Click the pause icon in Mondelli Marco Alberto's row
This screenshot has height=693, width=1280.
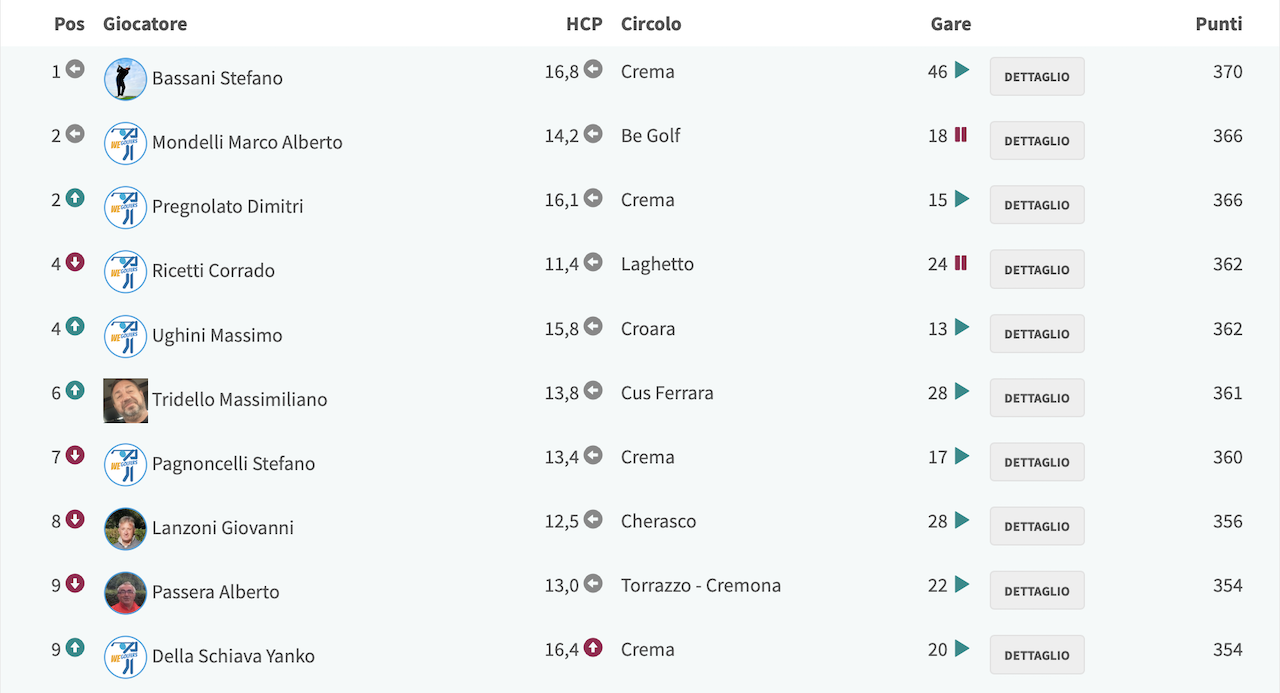tap(961, 134)
